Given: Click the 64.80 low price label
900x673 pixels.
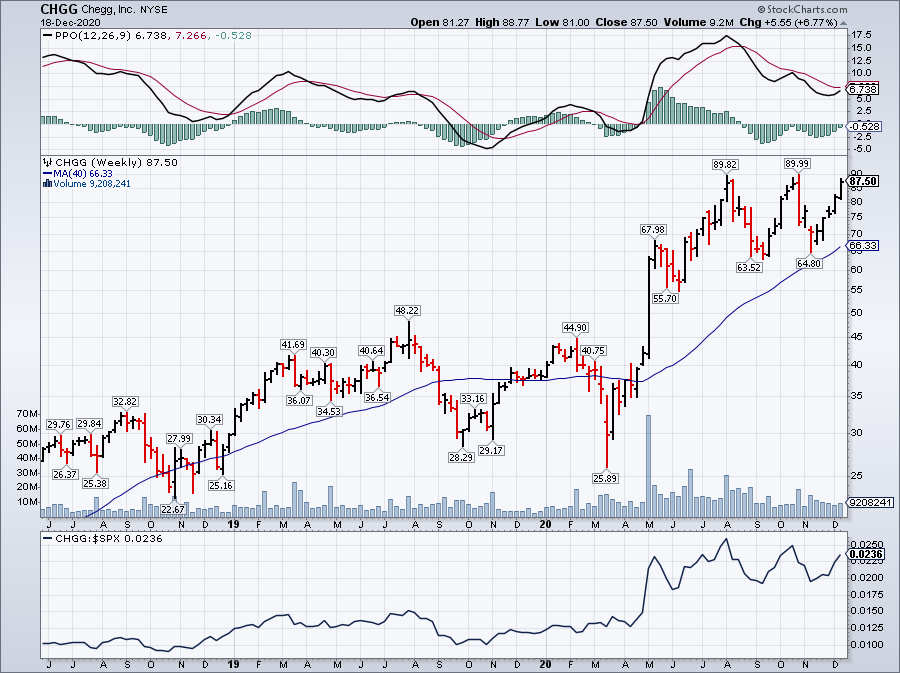Looking at the screenshot, I should click(809, 263).
